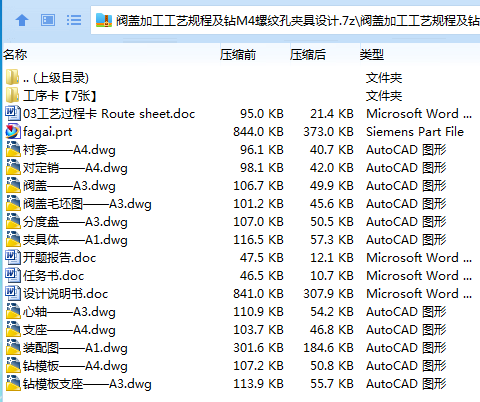This screenshot has width=480, height=402.
Task: Select file name 任务书.doc
Action: (x=54, y=276)
